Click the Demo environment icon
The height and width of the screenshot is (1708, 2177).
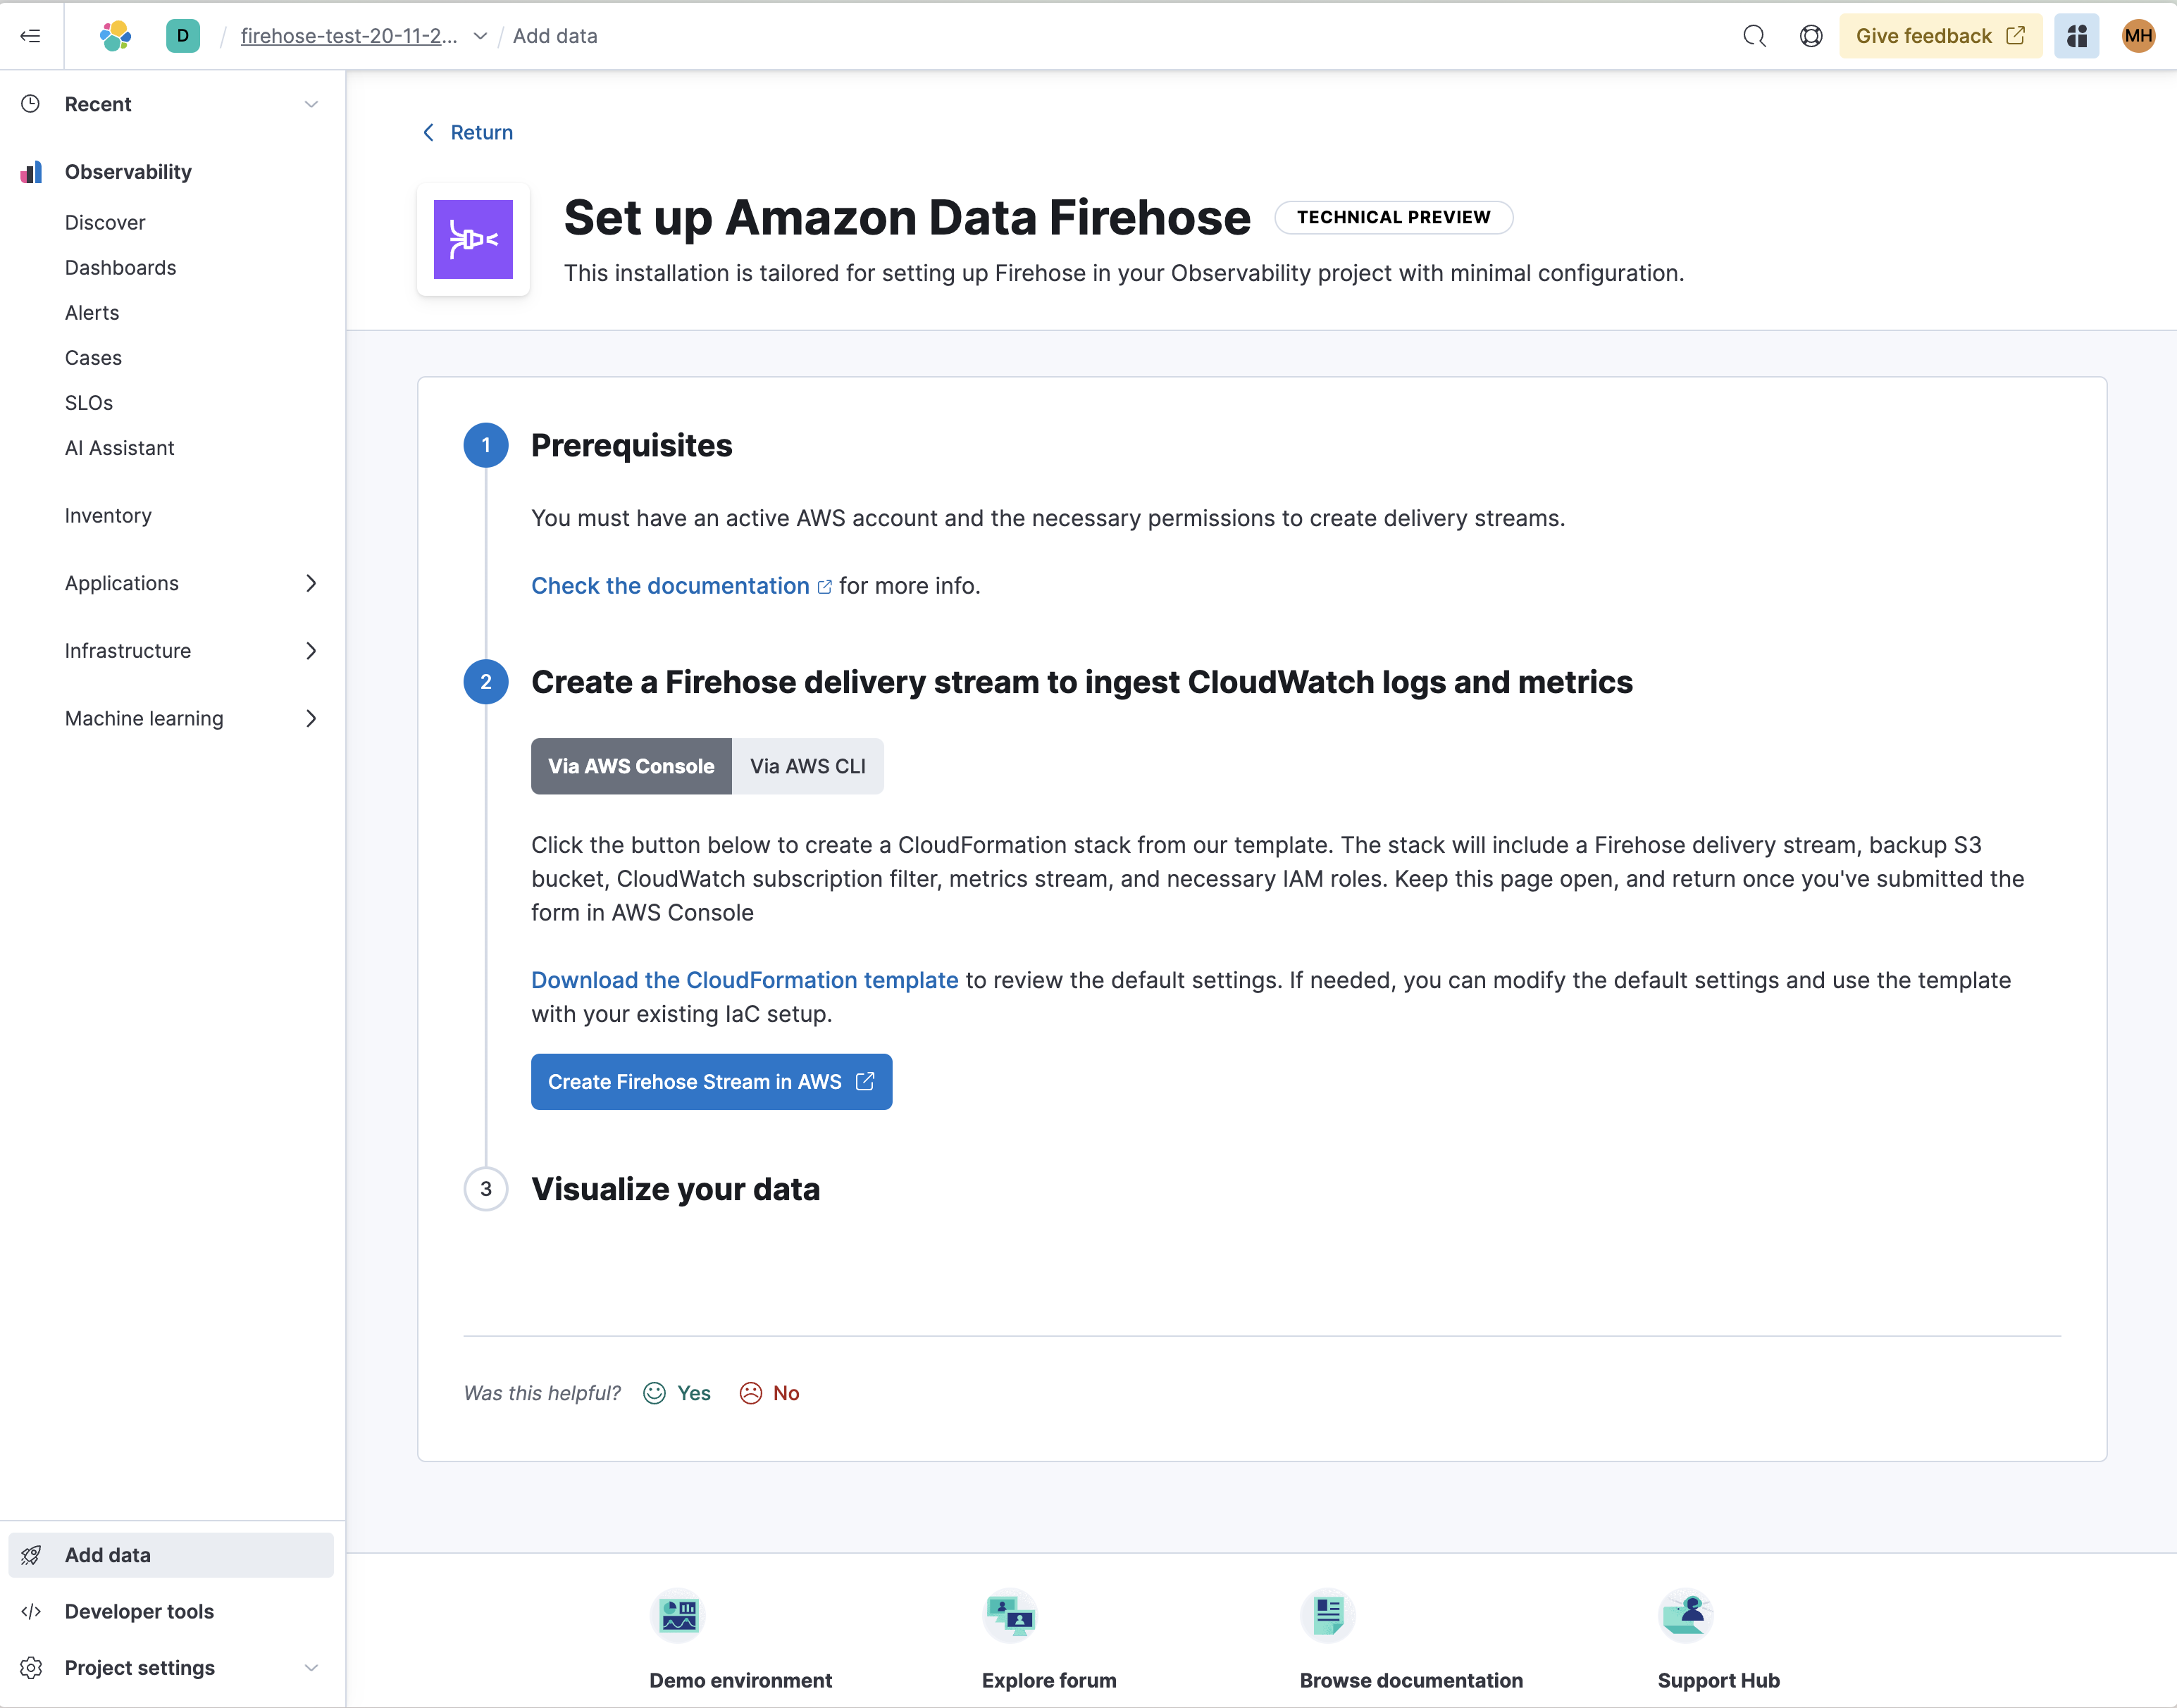(x=678, y=1615)
